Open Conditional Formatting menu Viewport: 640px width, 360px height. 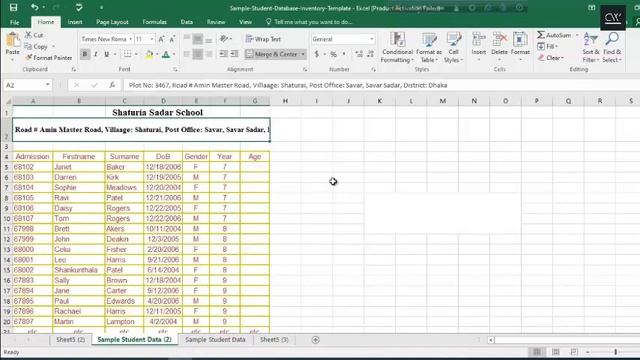coord(397,47)
